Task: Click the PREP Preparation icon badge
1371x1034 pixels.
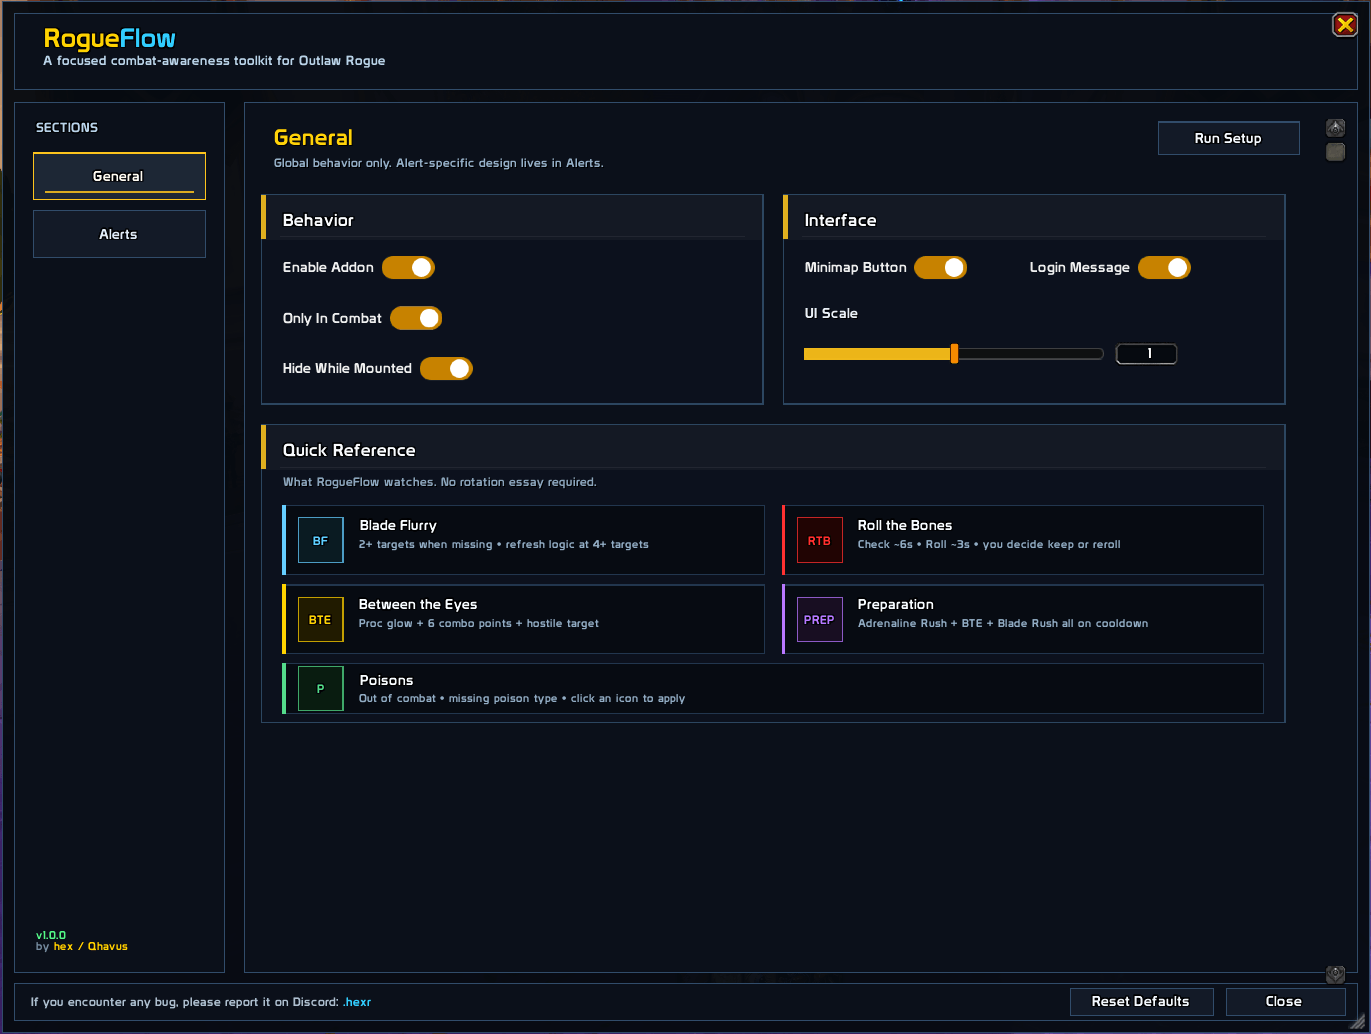Action: click(x=819, y=619)
